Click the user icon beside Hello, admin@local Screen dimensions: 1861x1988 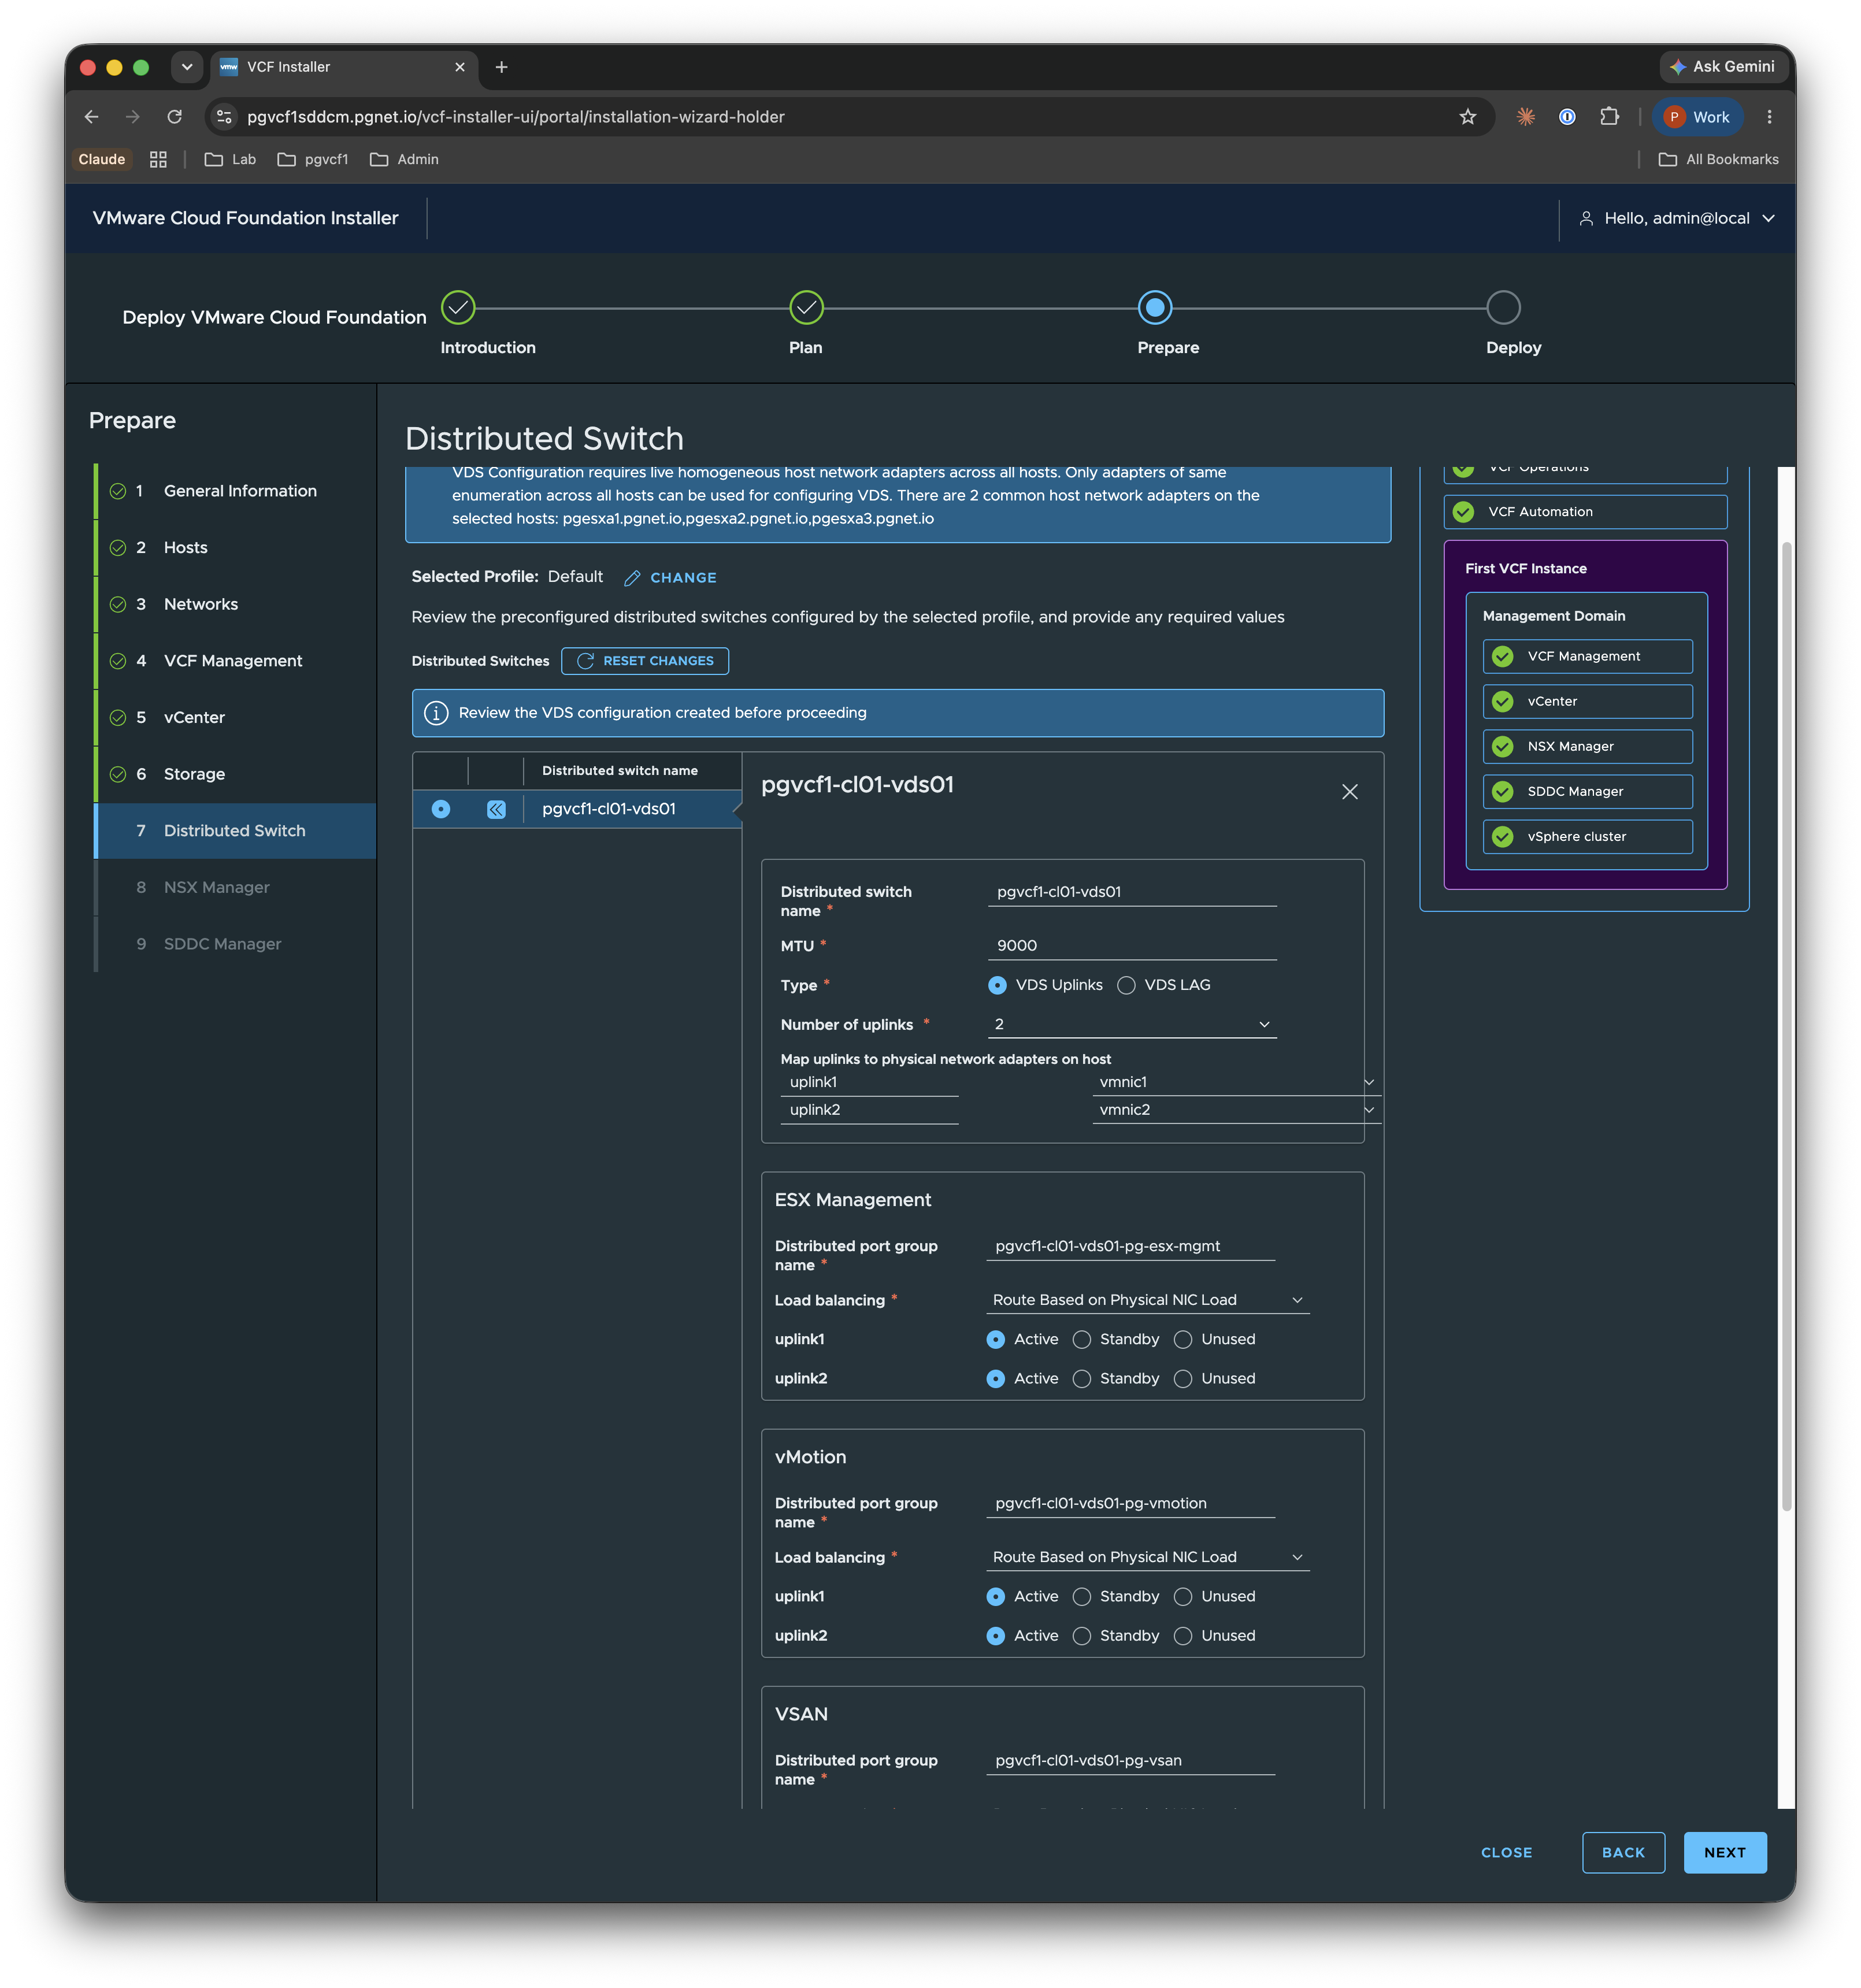[x=1585, y=218]
